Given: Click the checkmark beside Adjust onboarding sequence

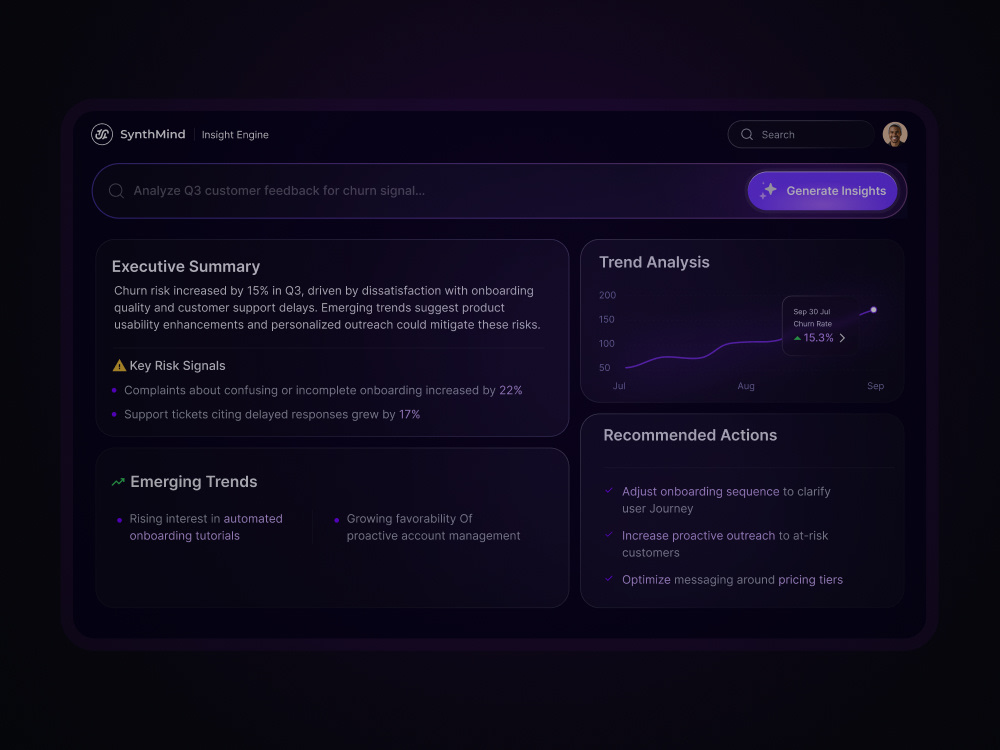Looking at the screenshot, I should point(609,491).
